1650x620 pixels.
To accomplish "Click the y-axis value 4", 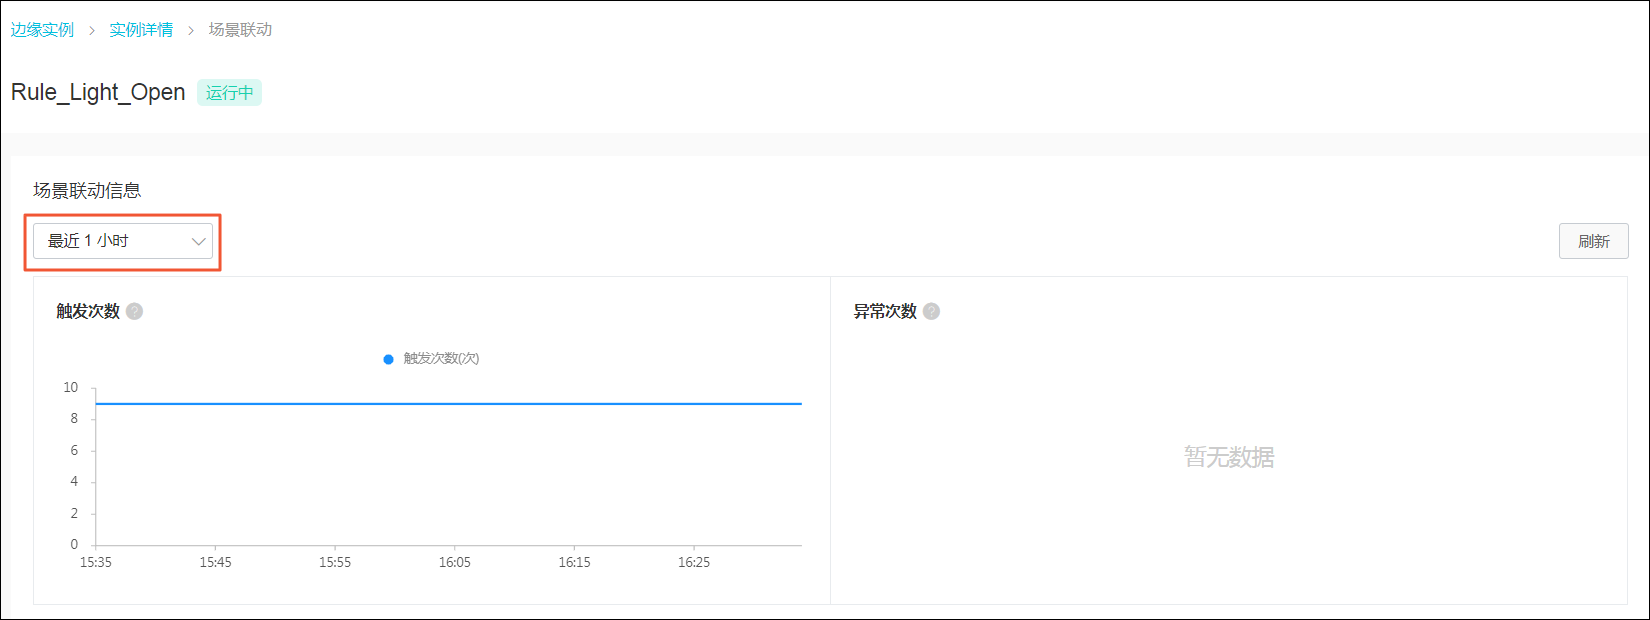I will pyautogui.click(x=74, y=481).
